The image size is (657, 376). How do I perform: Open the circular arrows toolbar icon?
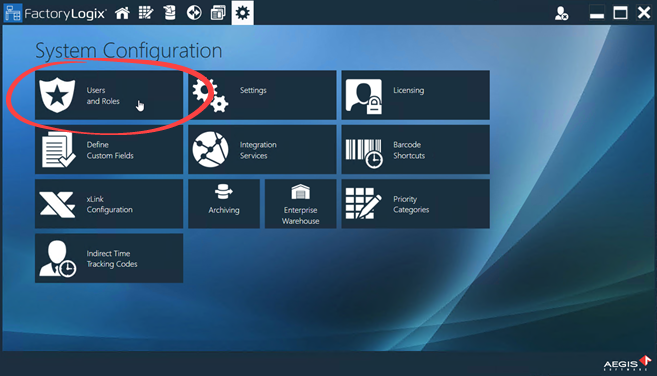[x=194, y=13]
